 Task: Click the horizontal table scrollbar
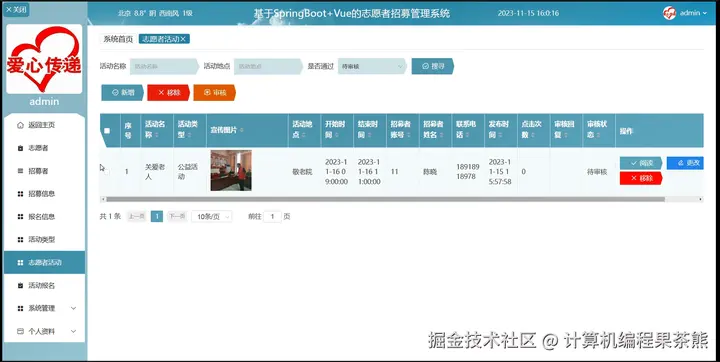tap(385, 199)
